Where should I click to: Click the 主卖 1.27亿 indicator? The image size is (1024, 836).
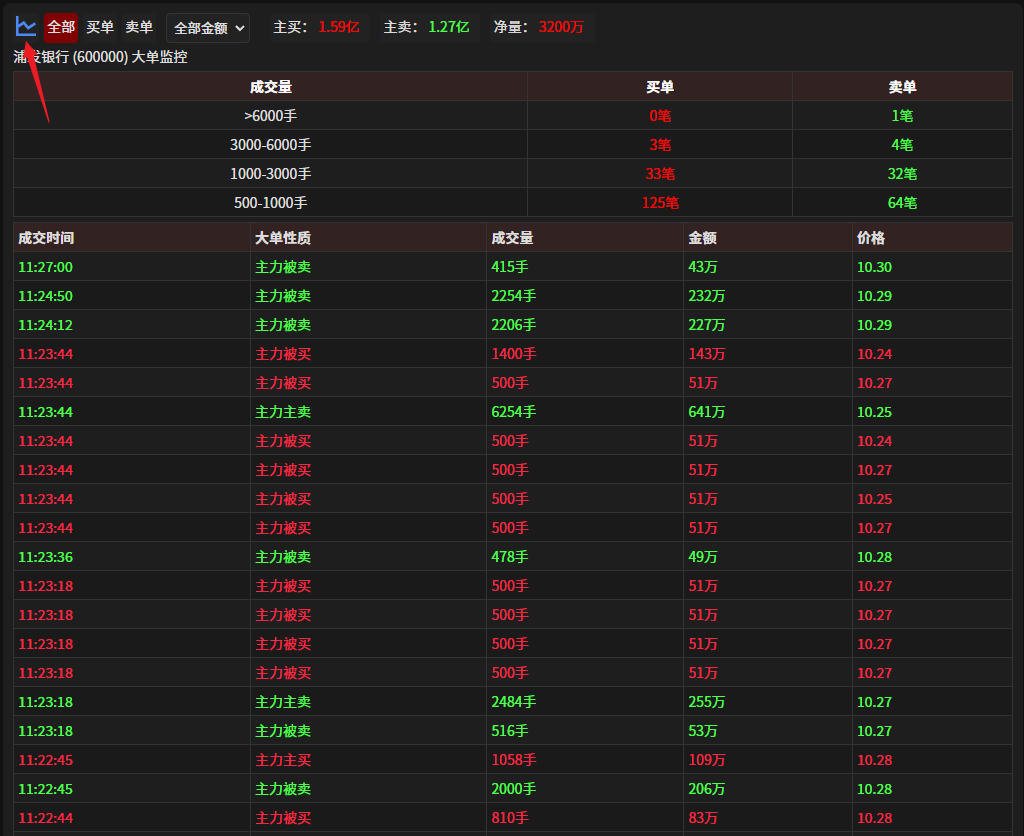[426, 27]
